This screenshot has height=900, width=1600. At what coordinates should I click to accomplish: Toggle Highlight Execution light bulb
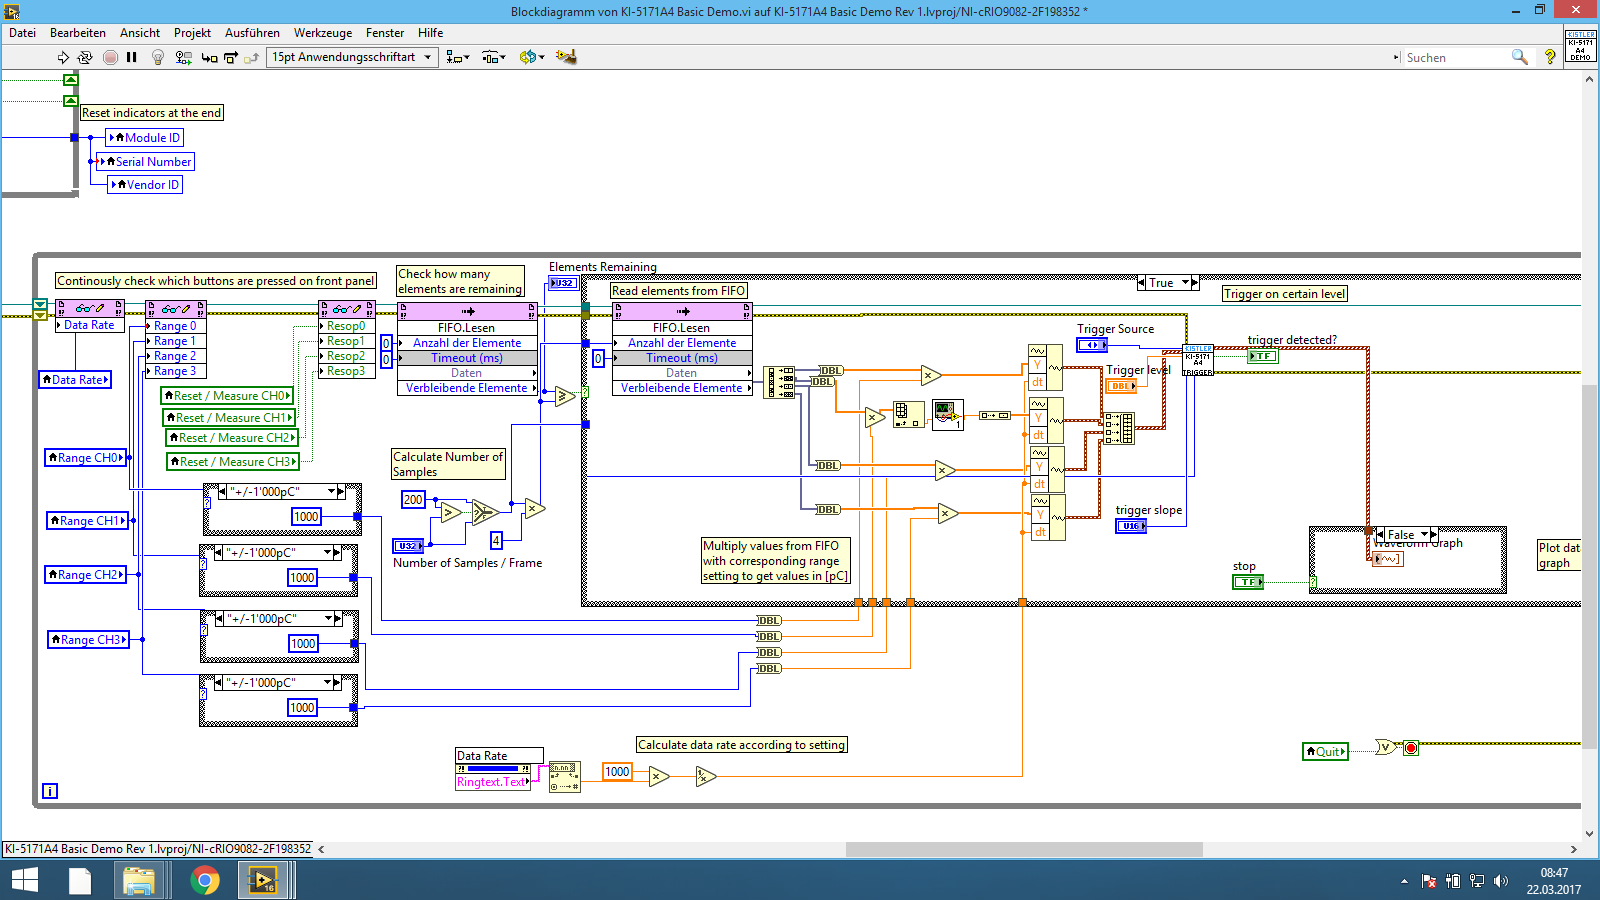coord(158,57)
